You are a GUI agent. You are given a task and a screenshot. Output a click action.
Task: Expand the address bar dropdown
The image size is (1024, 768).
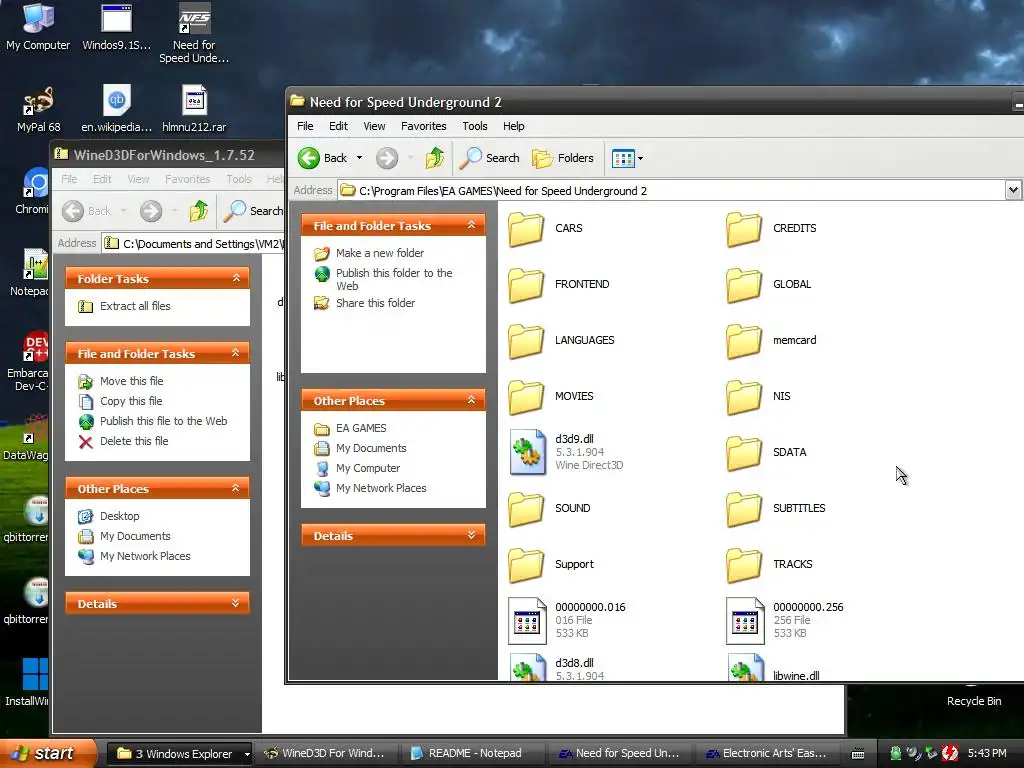[1013, 190]
